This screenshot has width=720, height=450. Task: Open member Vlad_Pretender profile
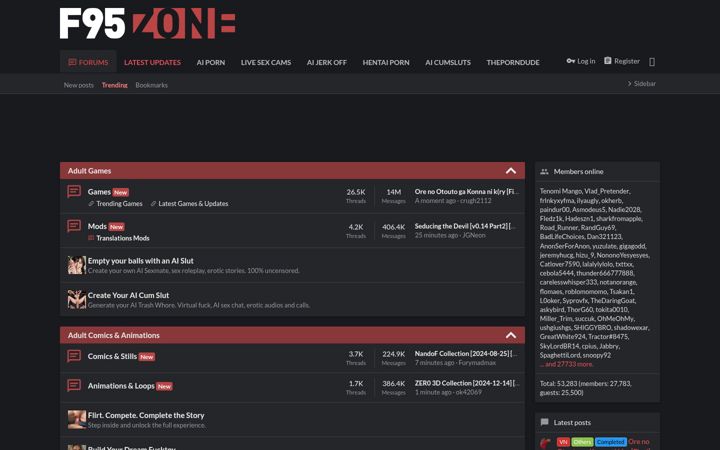click(x=607, y=191)
